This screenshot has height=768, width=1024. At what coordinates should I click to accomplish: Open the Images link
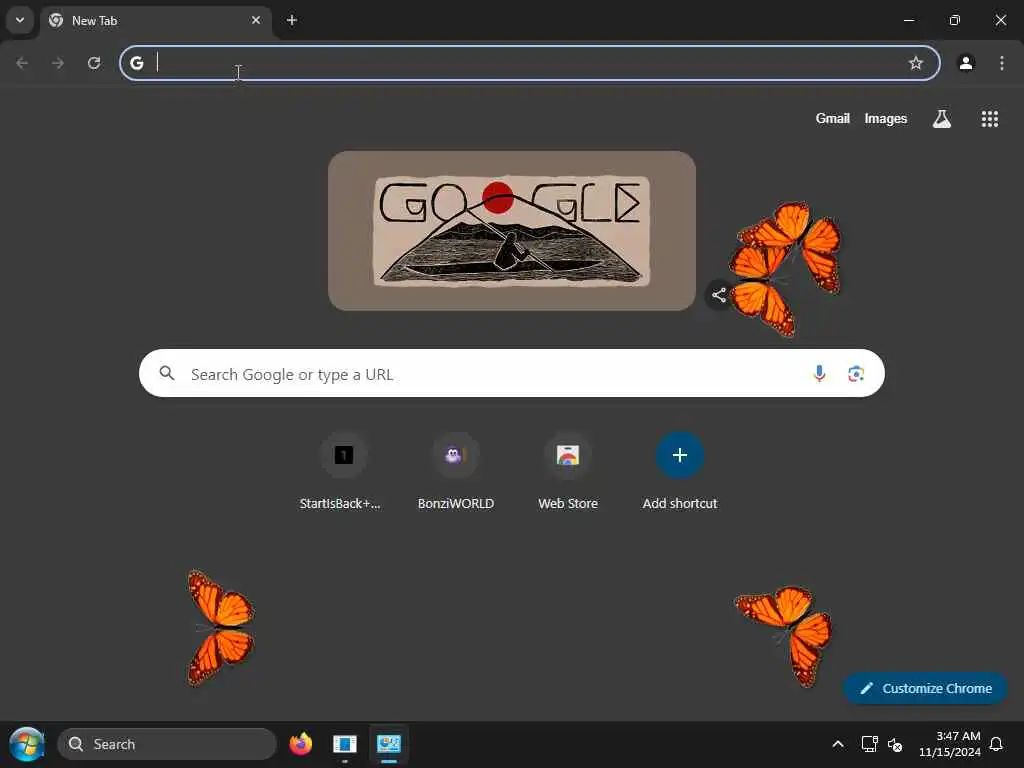pos(886,118)
